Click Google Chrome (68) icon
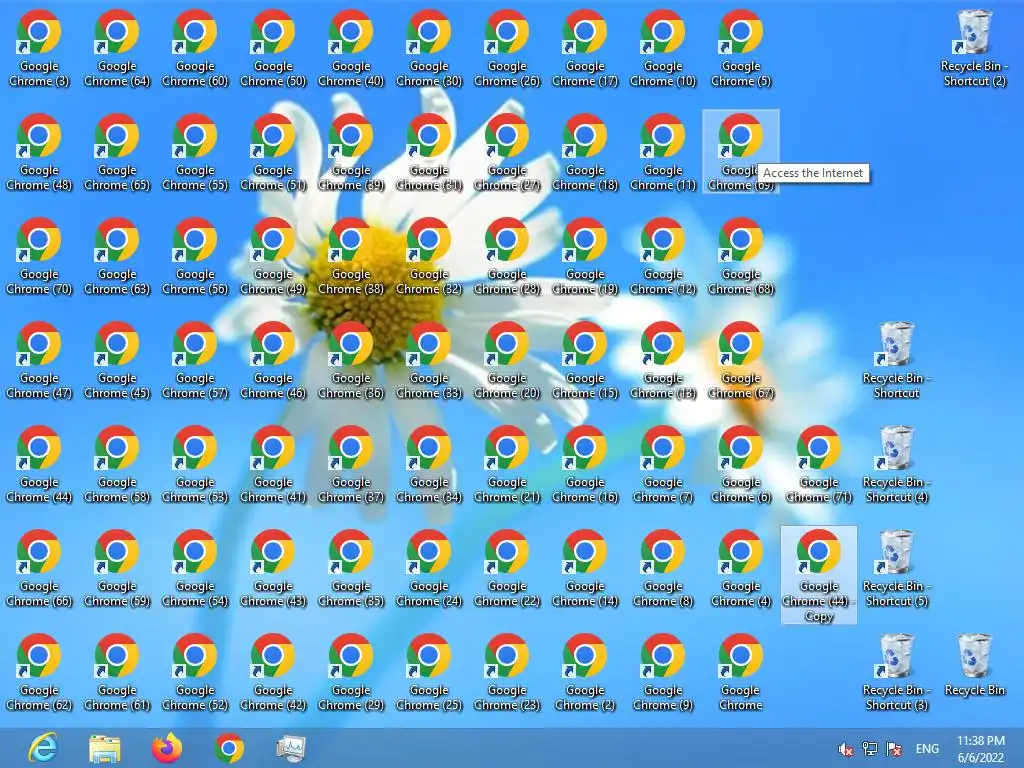Viewport: 1024px width, 768px height. (x=741, y=256)
